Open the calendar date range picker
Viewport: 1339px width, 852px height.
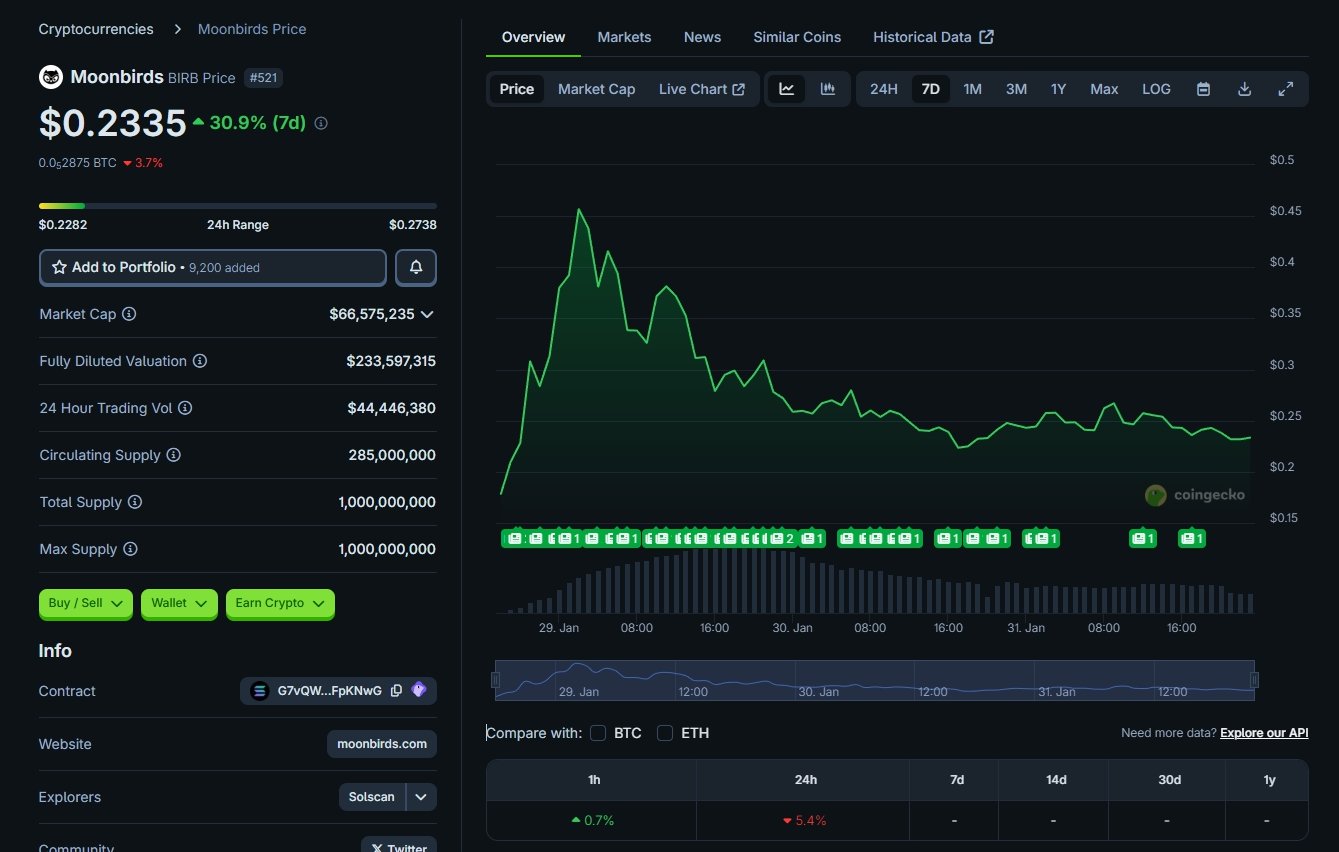(1204, 89)
